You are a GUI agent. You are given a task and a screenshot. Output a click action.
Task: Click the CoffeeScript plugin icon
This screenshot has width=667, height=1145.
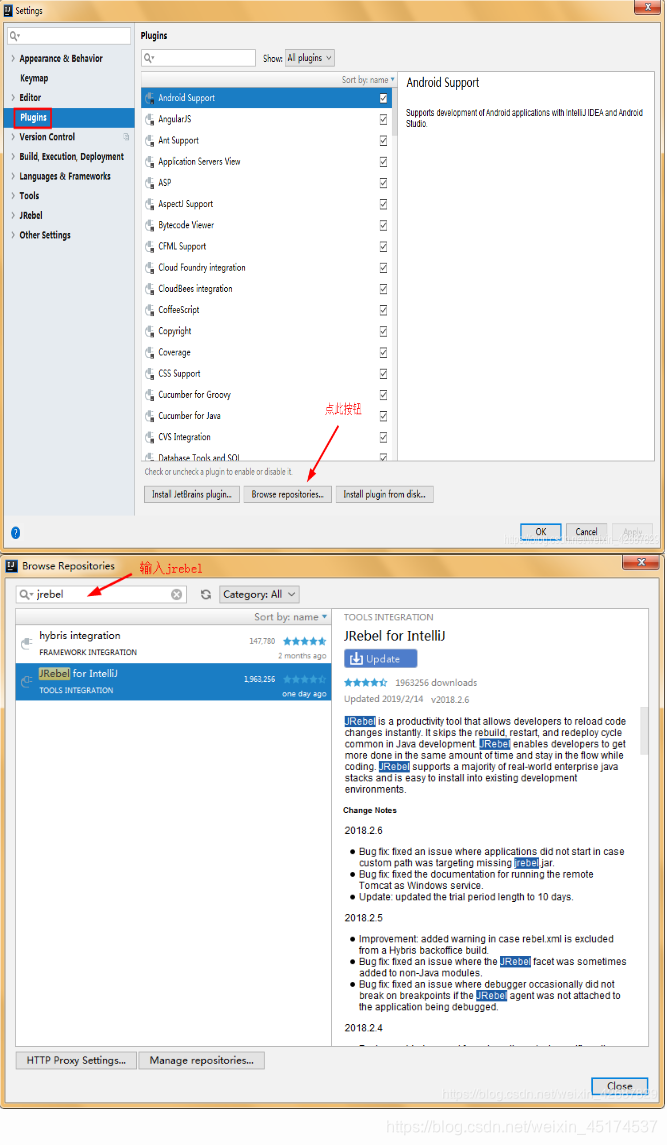coord(150,310)
